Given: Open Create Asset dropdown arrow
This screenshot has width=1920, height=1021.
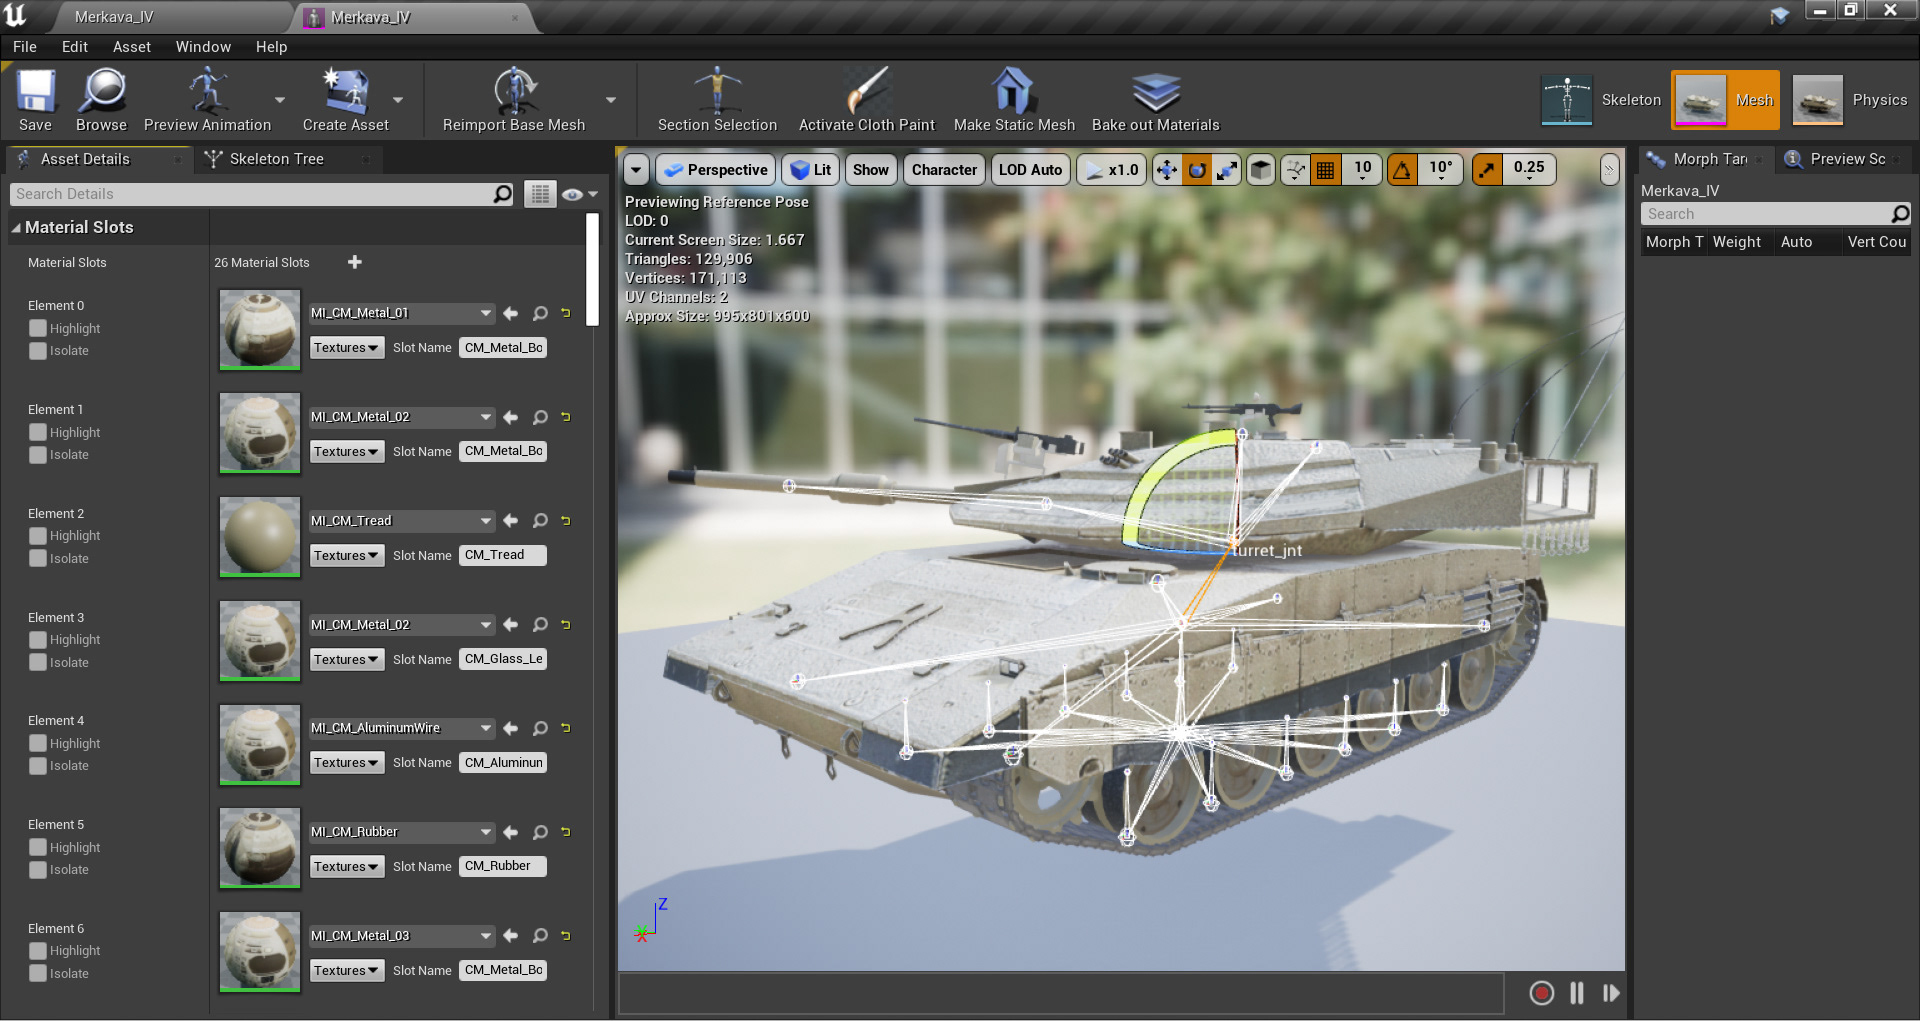Looking at the screenshot, I should pos(398,100).
